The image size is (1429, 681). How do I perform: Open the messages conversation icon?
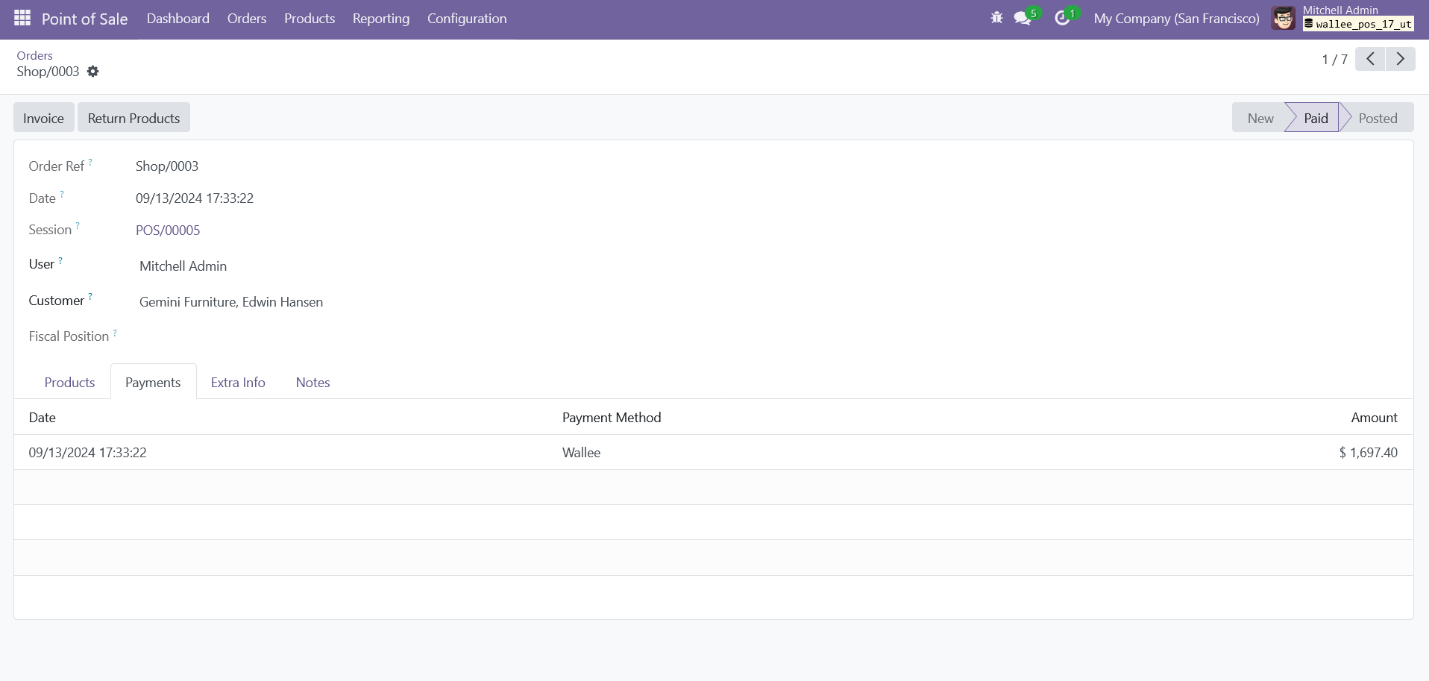[x=1022, y=18]
